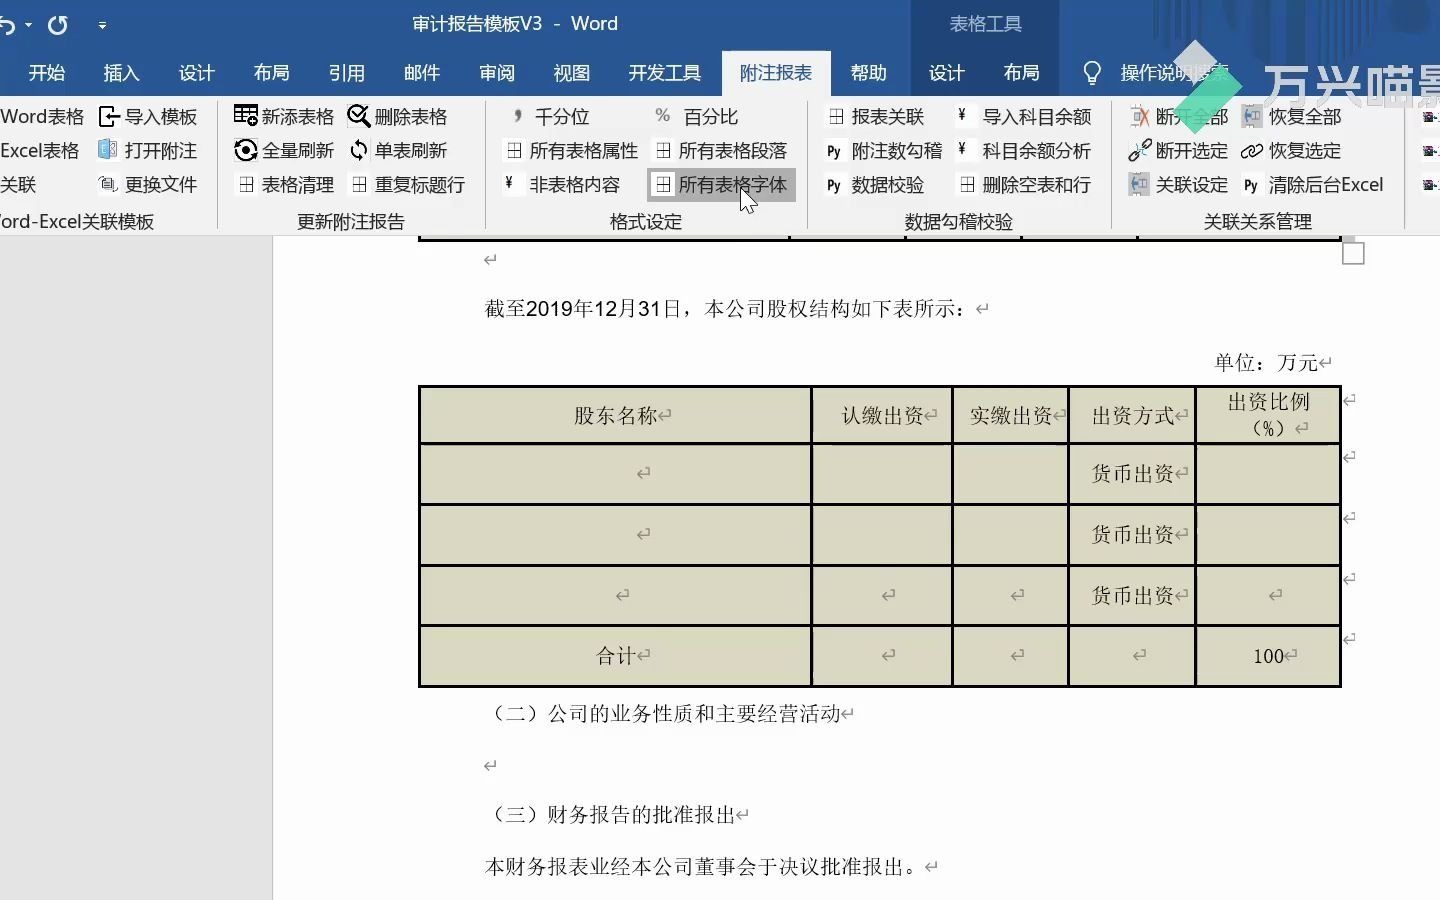This screenshot has width=1440, height=900.
Task: Click the paragraph 截至2019年12月31日 text
Action: (727, 309)
